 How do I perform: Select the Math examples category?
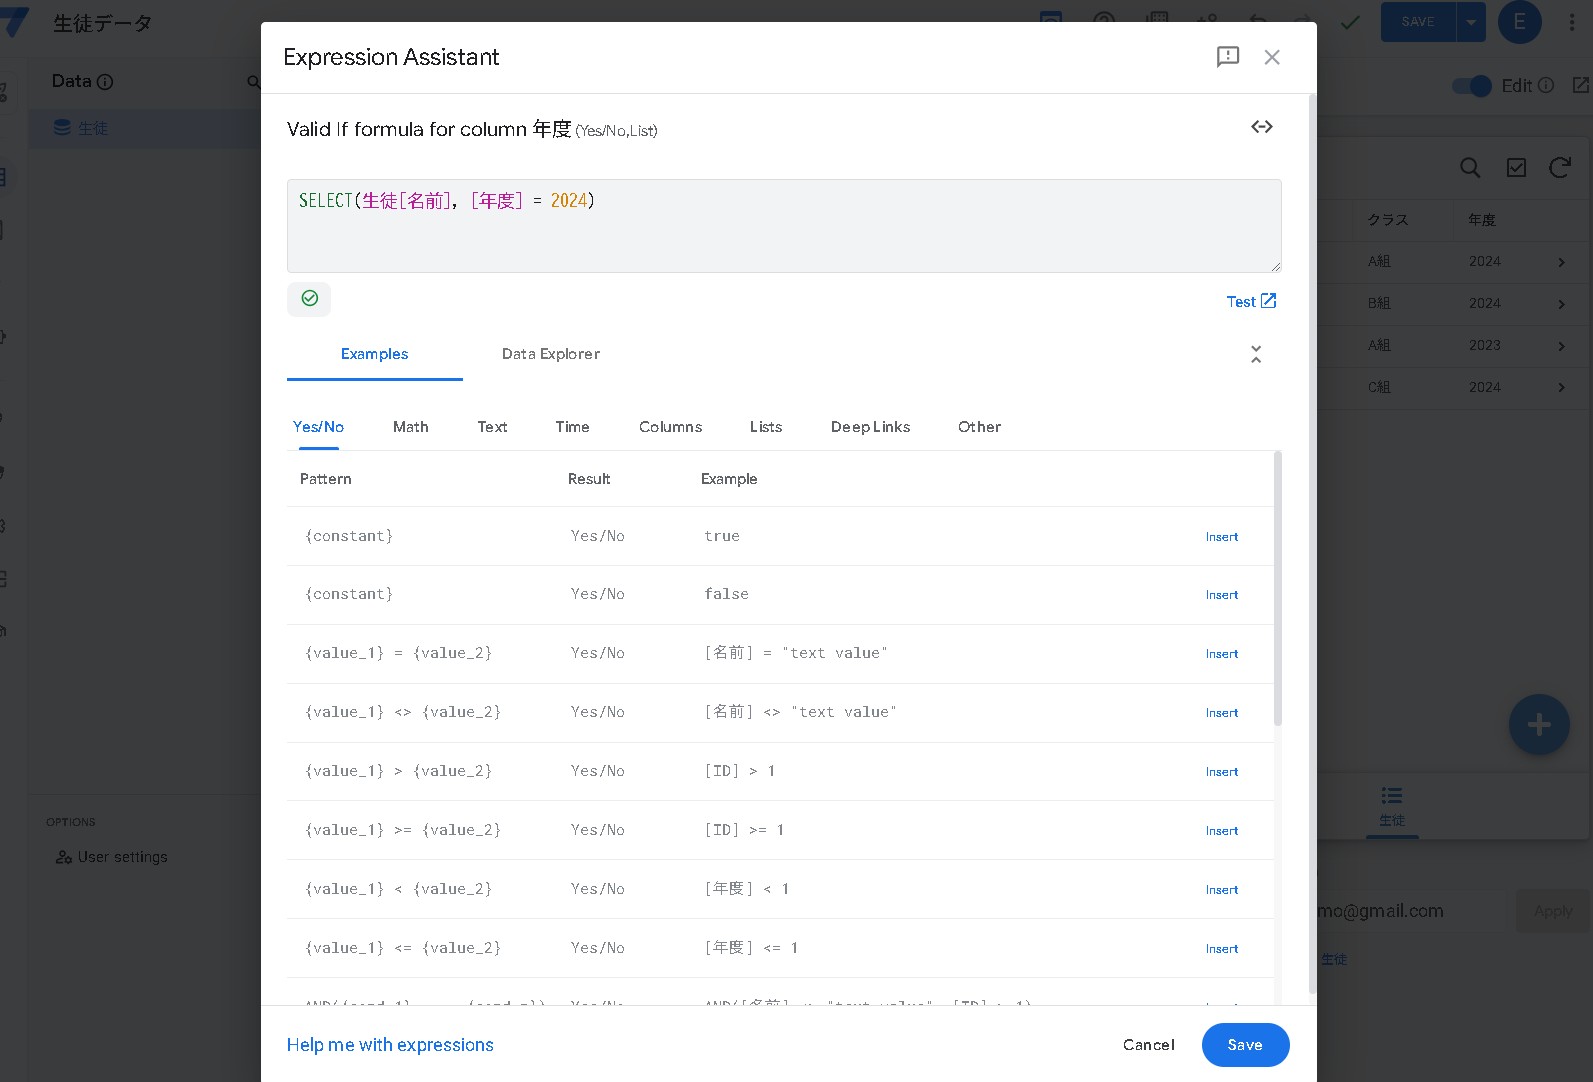tap(410, 427)
